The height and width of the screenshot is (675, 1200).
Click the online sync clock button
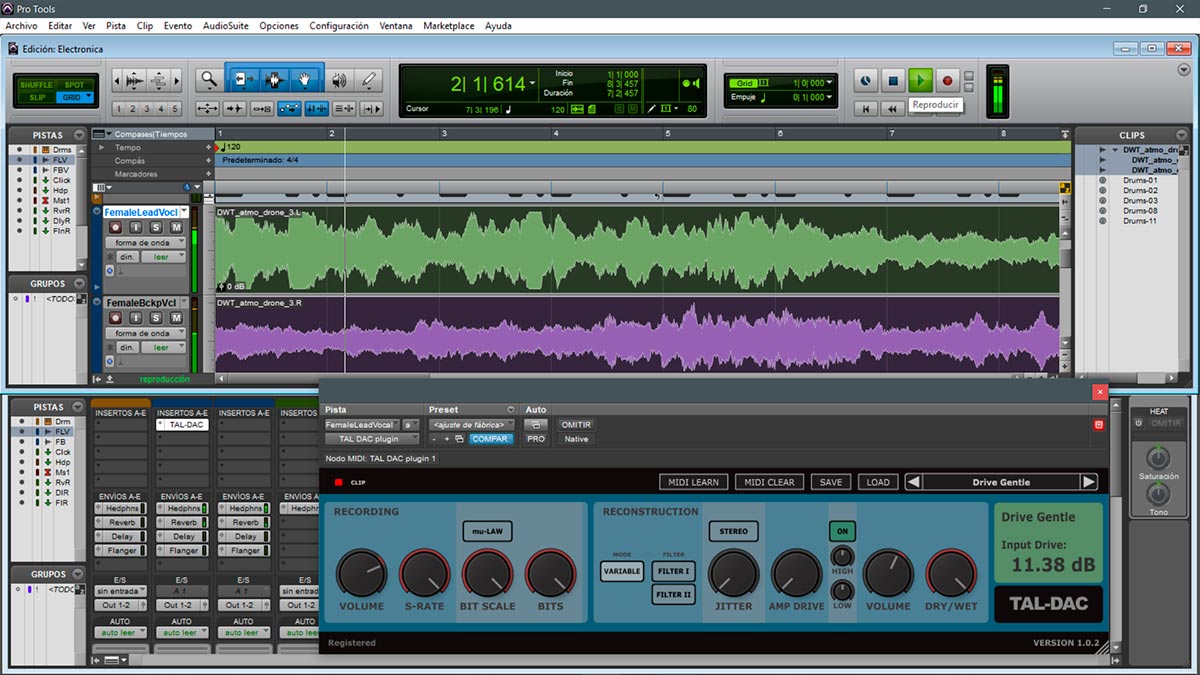(867, 80)
